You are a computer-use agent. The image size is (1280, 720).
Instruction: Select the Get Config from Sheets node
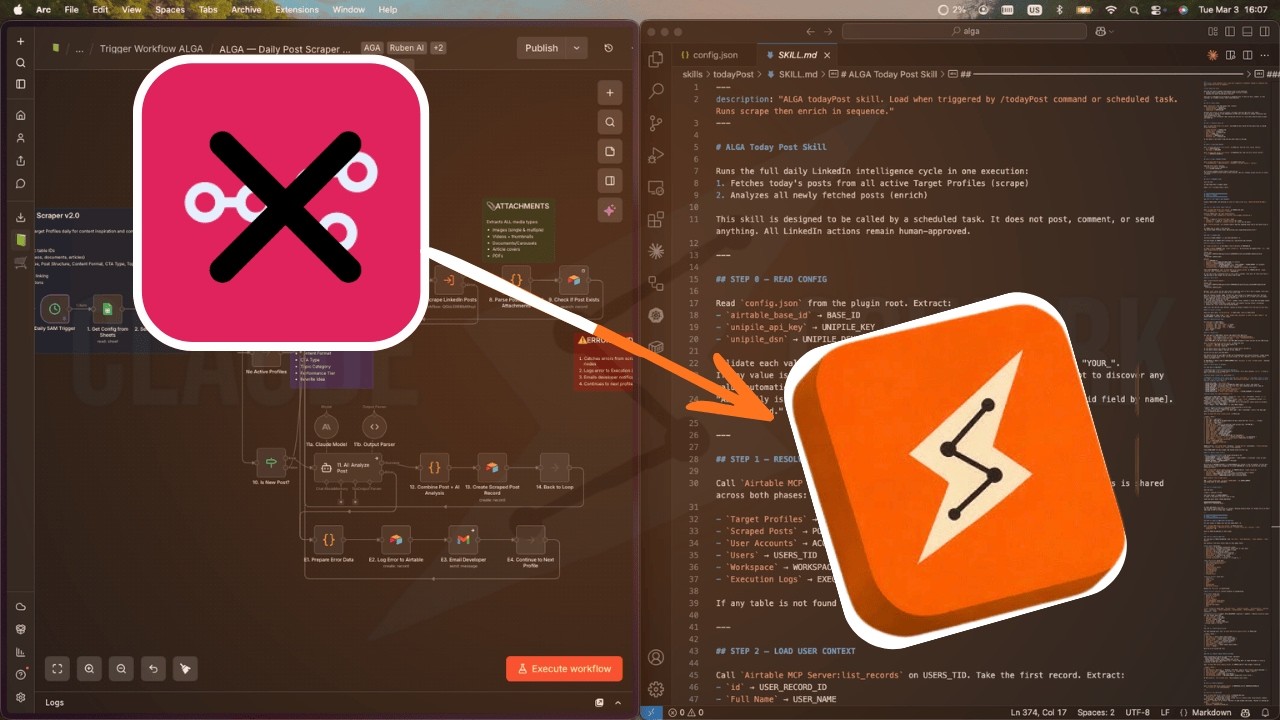[x=105, y=309]
